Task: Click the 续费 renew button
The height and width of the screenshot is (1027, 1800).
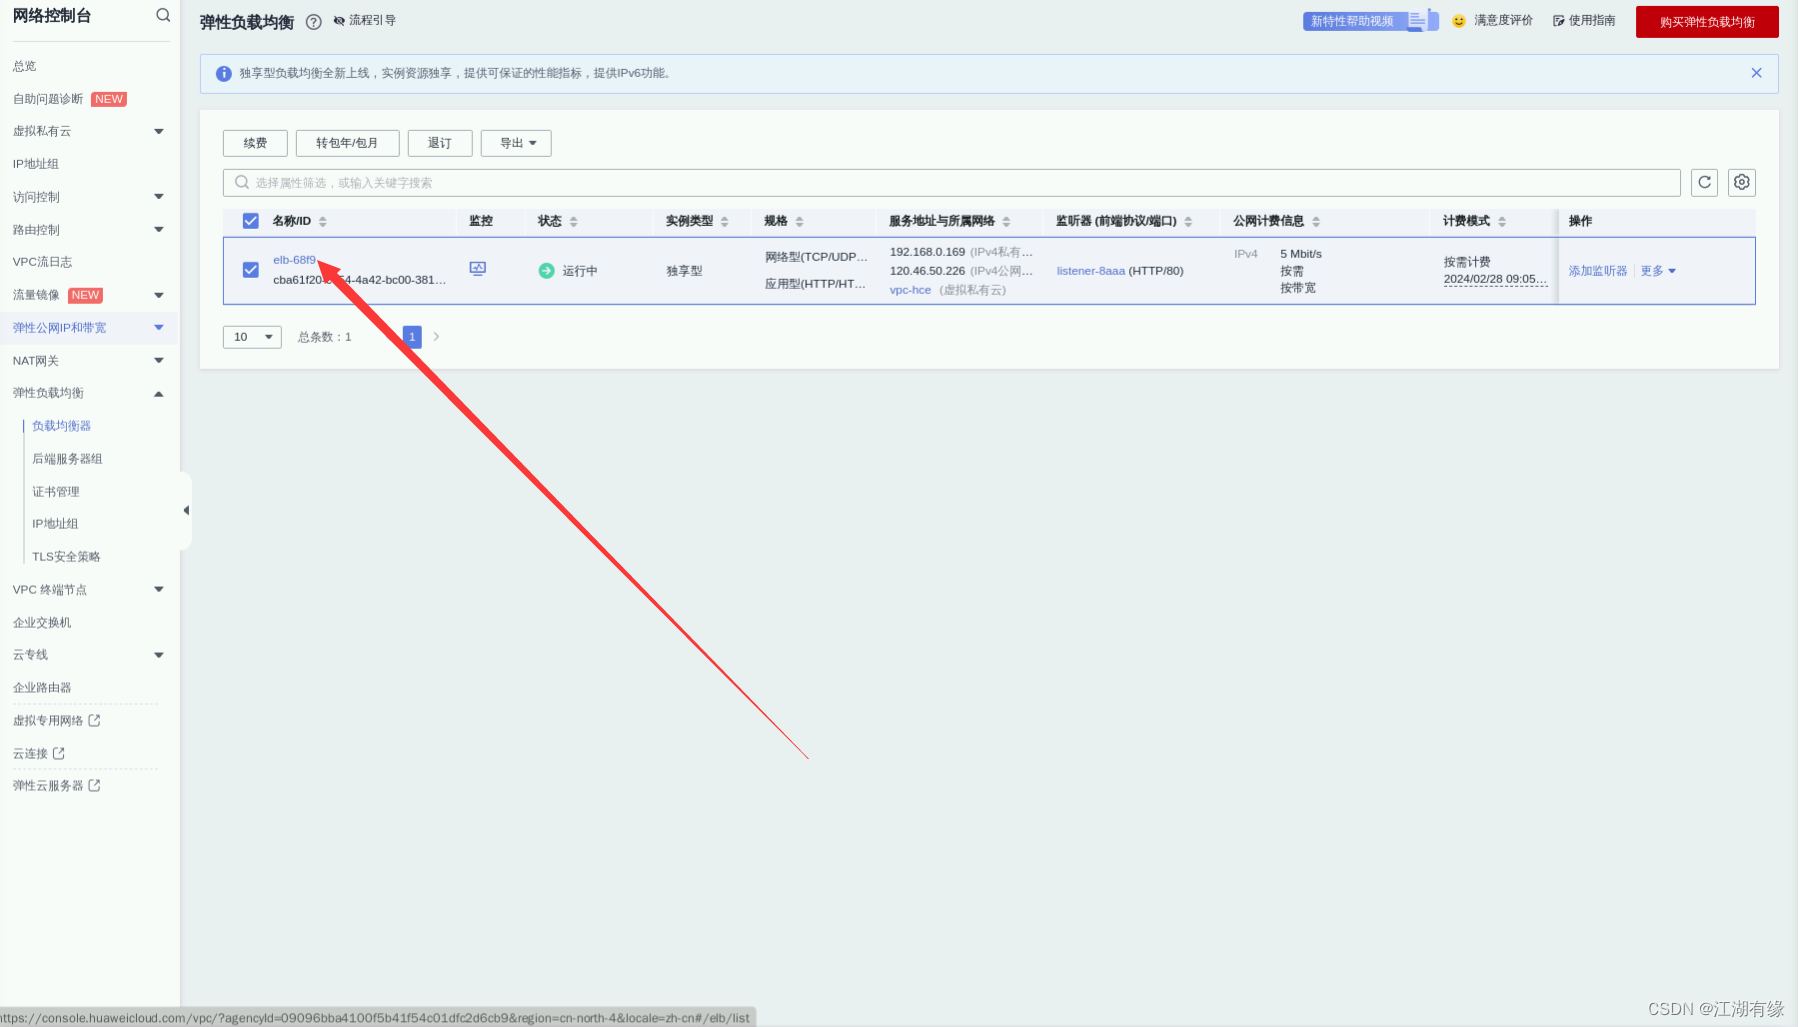Action: [x=255, y=143]
